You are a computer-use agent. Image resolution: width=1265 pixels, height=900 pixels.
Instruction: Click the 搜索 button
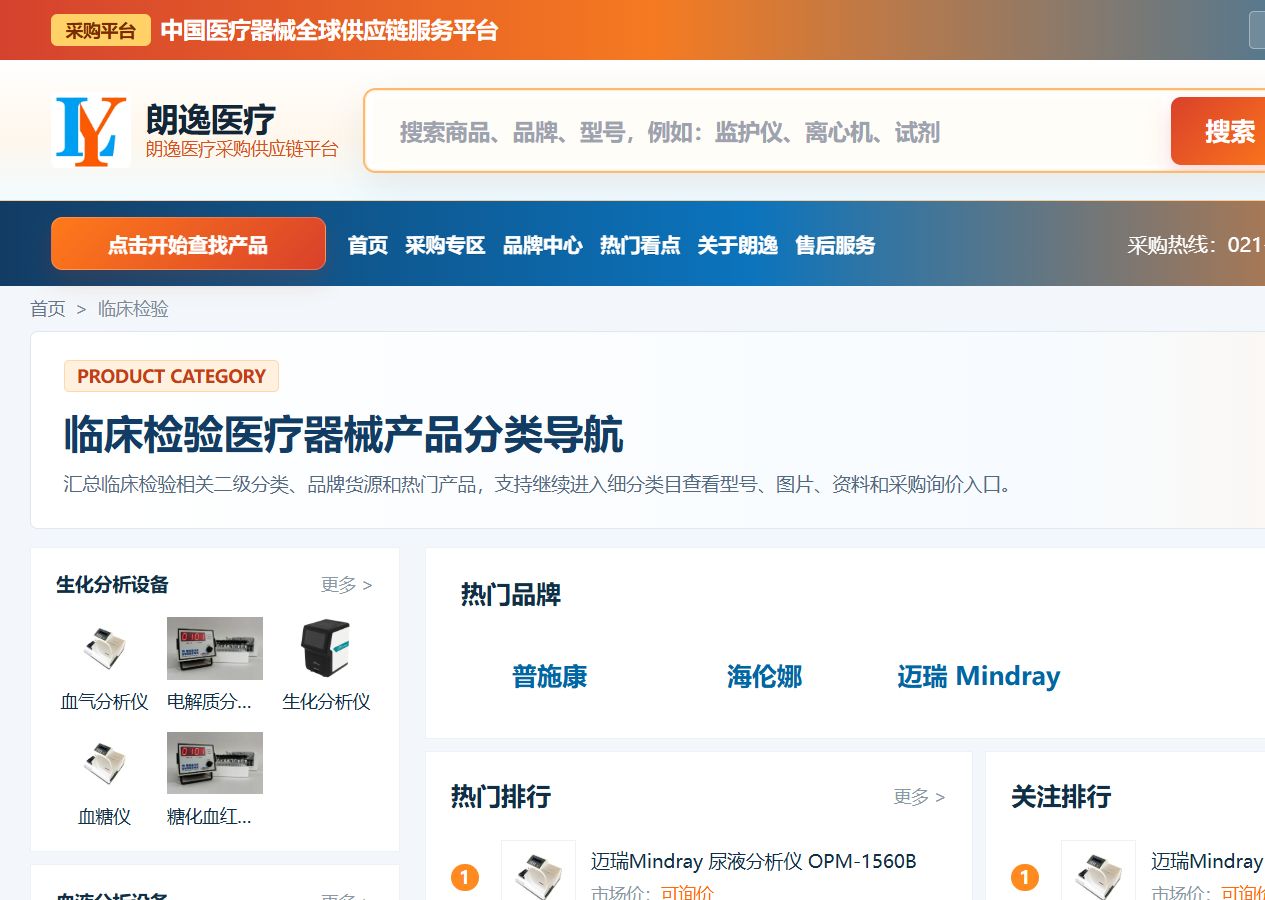pos(1218,131)
